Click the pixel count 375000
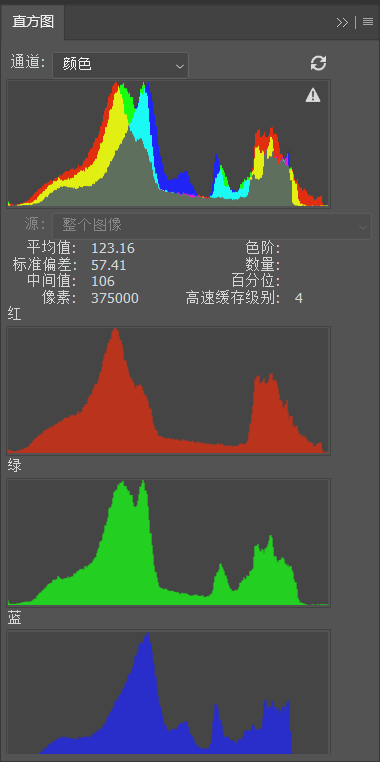380x762 pixels. (115, 298)
